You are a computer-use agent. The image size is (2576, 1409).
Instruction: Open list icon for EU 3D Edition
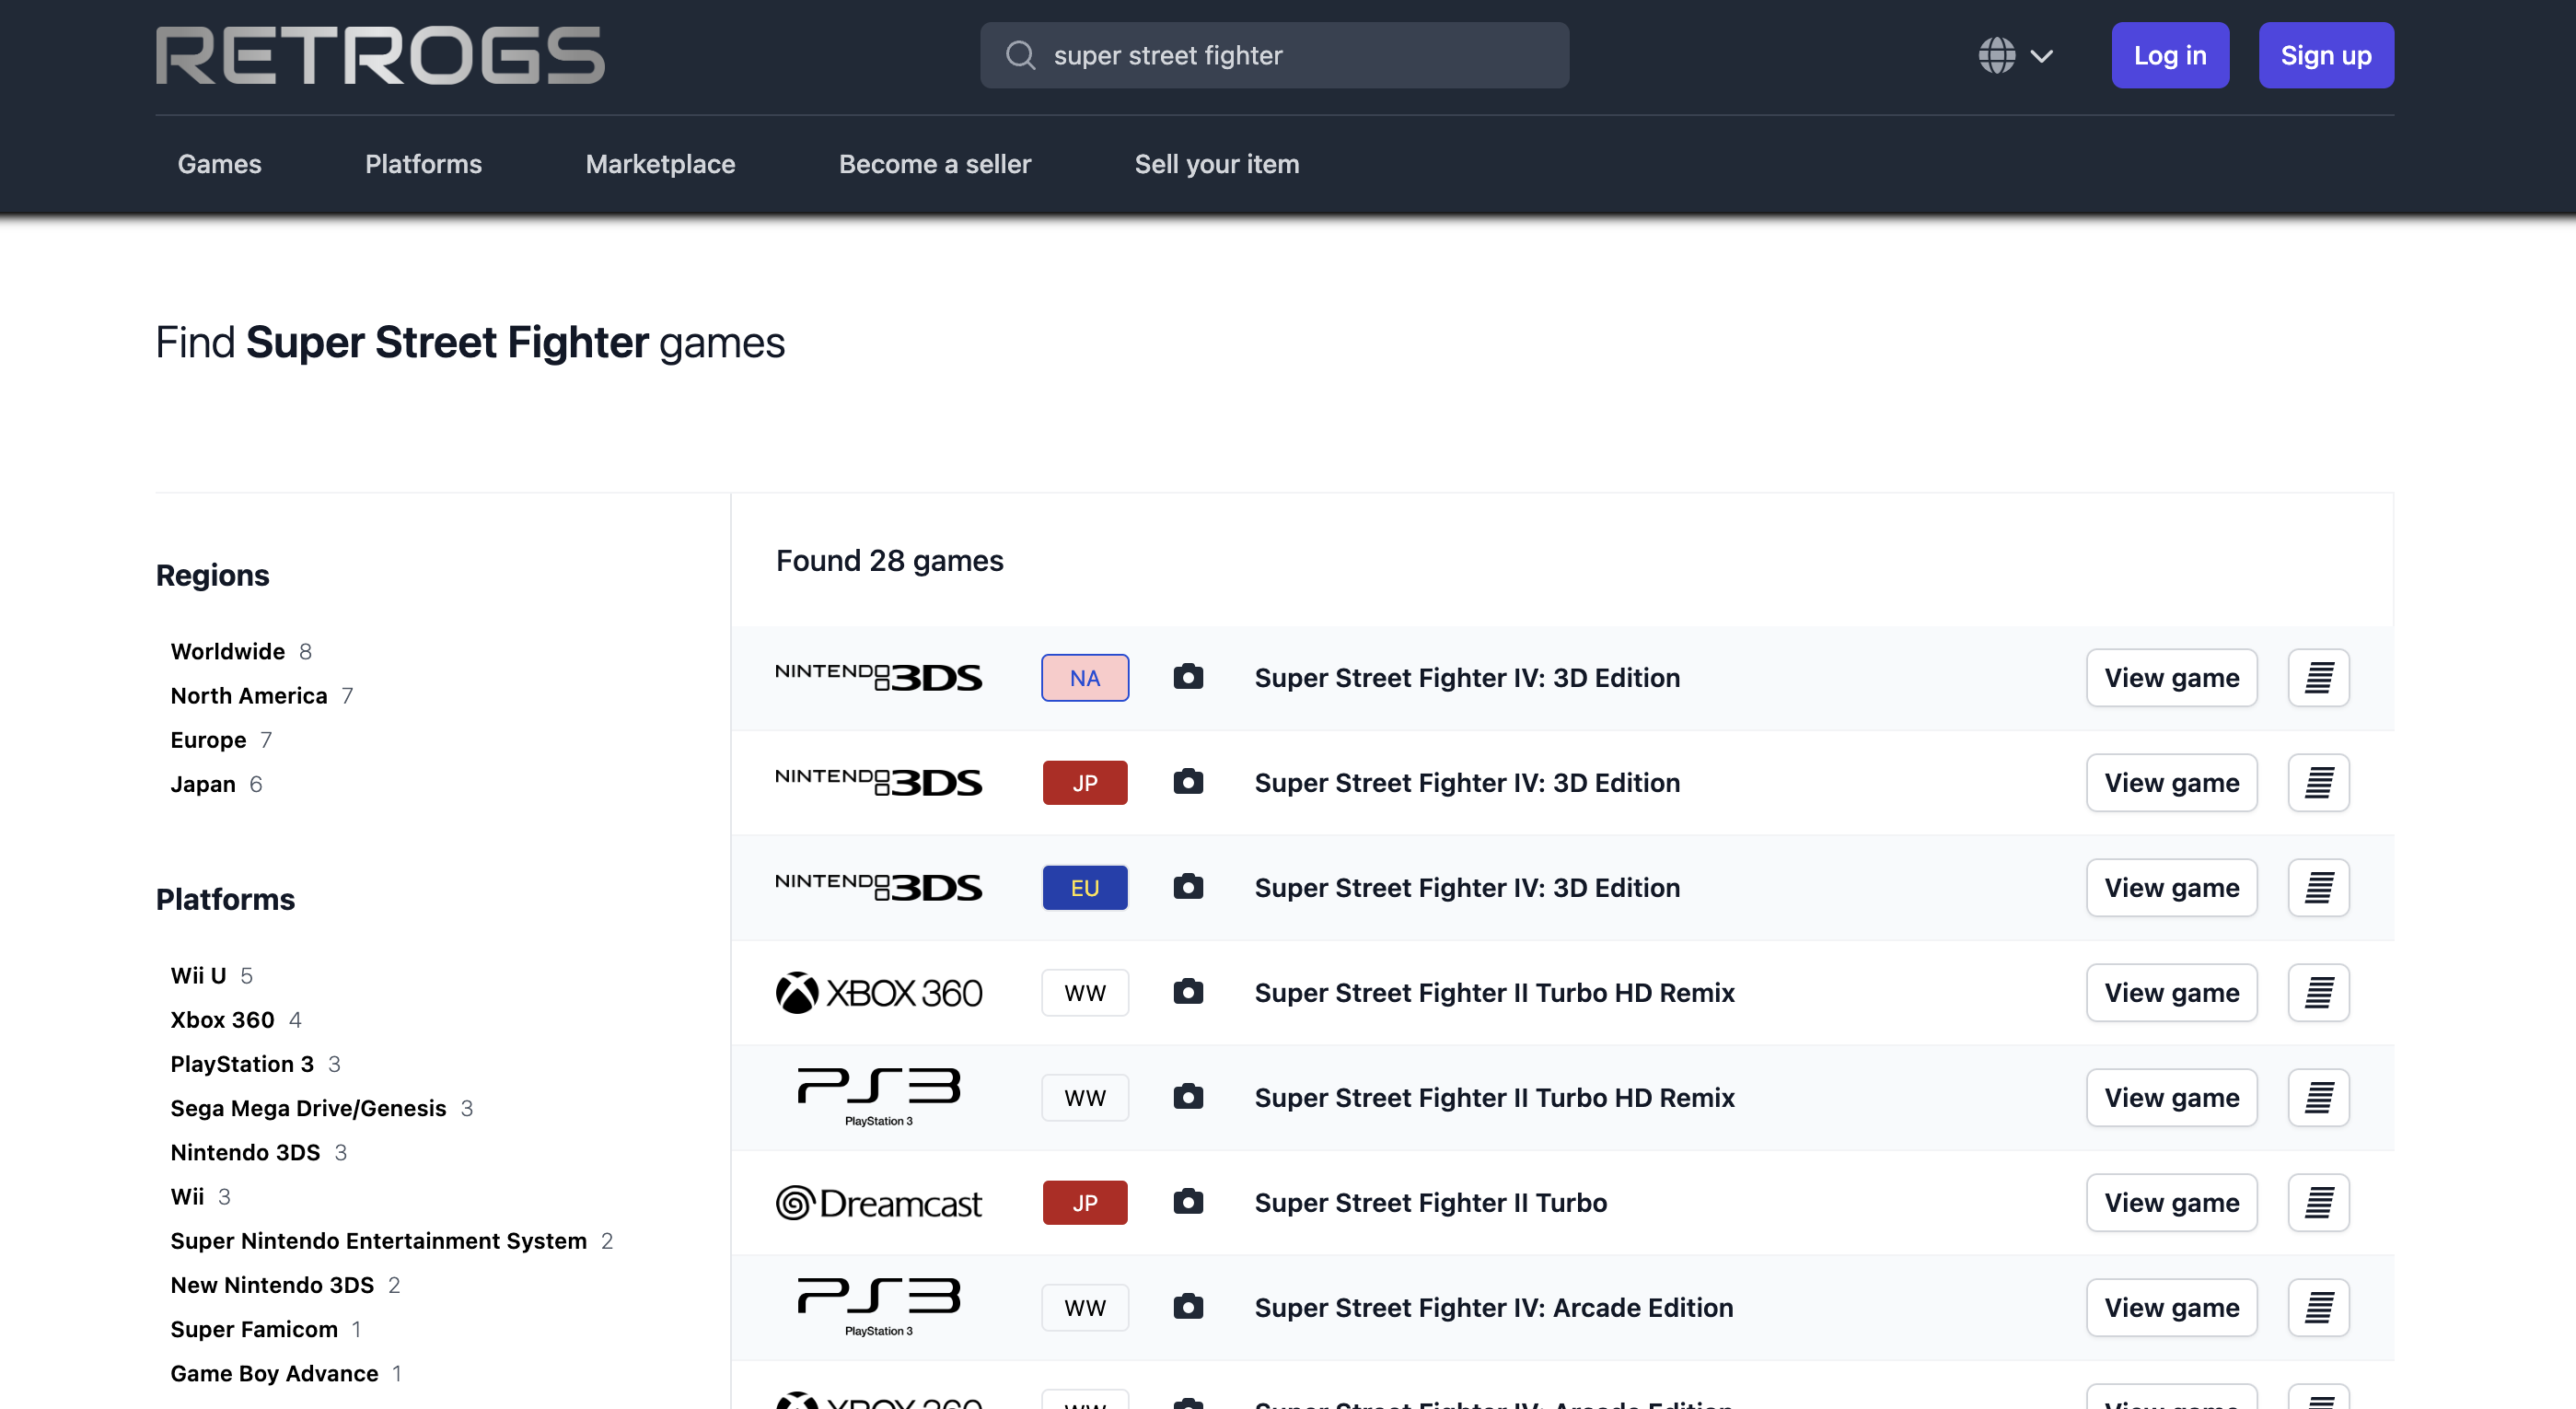[x=2318, y=887]
